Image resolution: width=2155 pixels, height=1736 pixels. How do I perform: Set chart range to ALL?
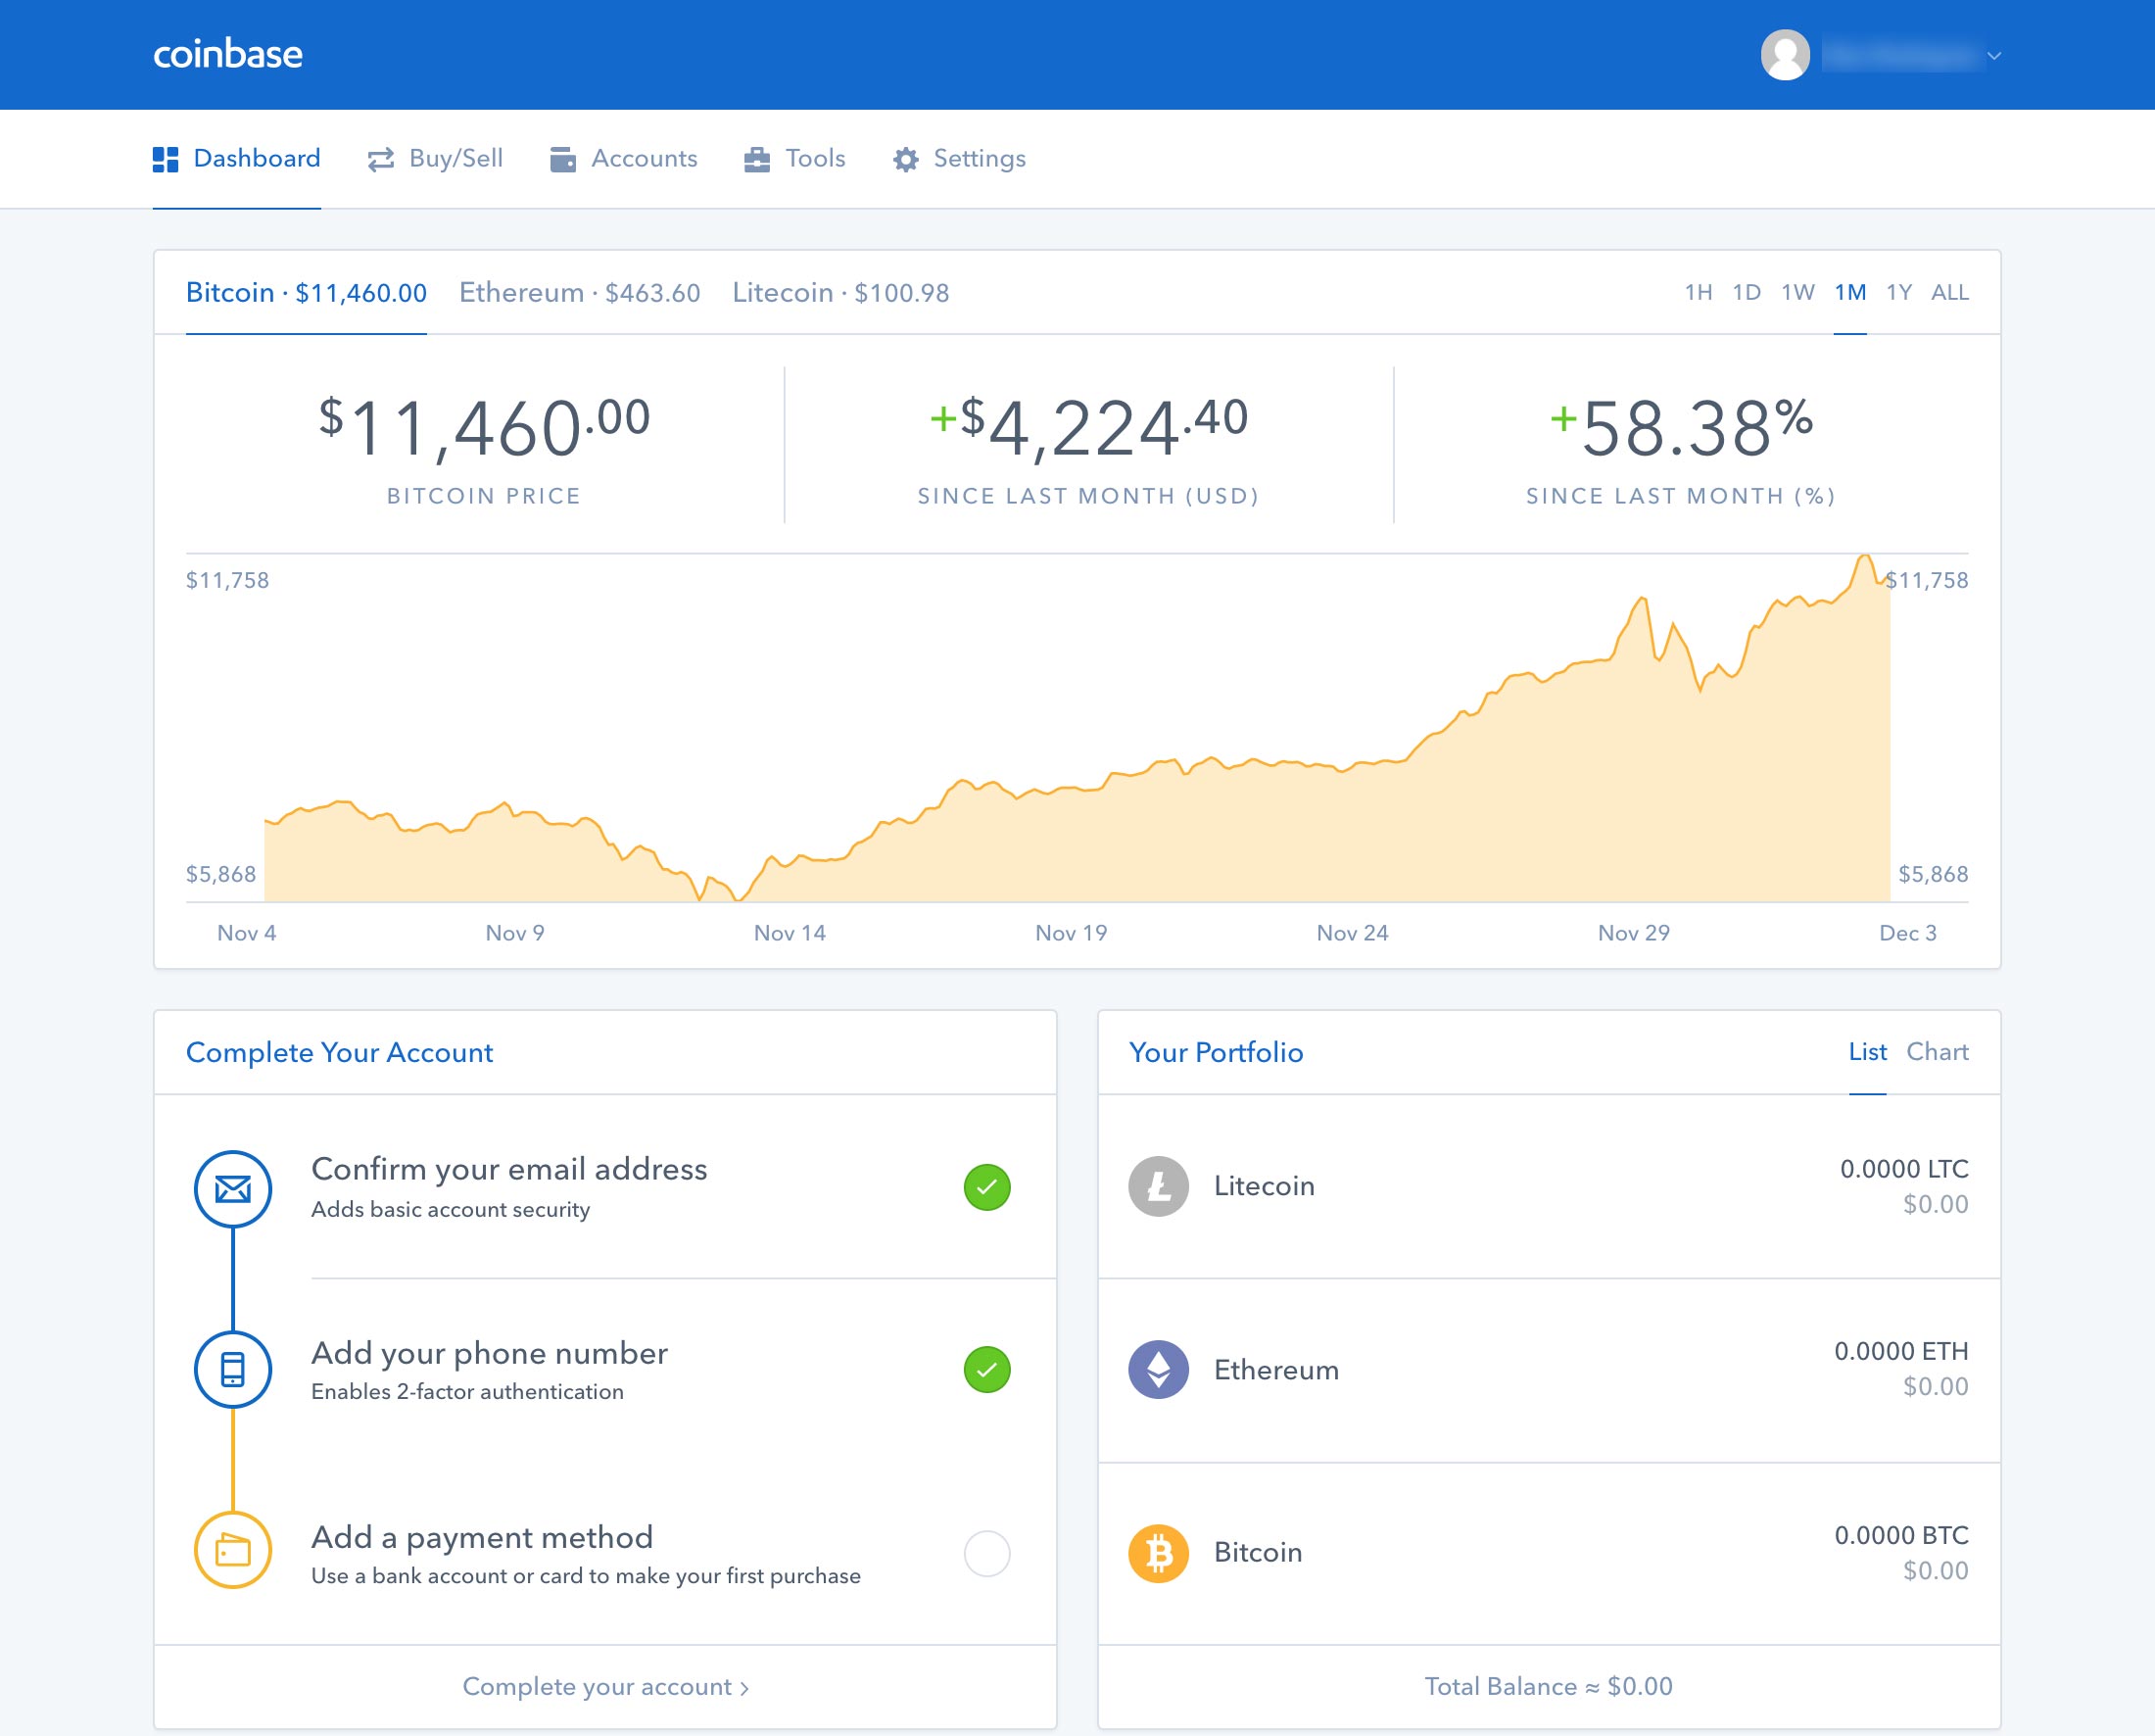[x=1949, y=292]
